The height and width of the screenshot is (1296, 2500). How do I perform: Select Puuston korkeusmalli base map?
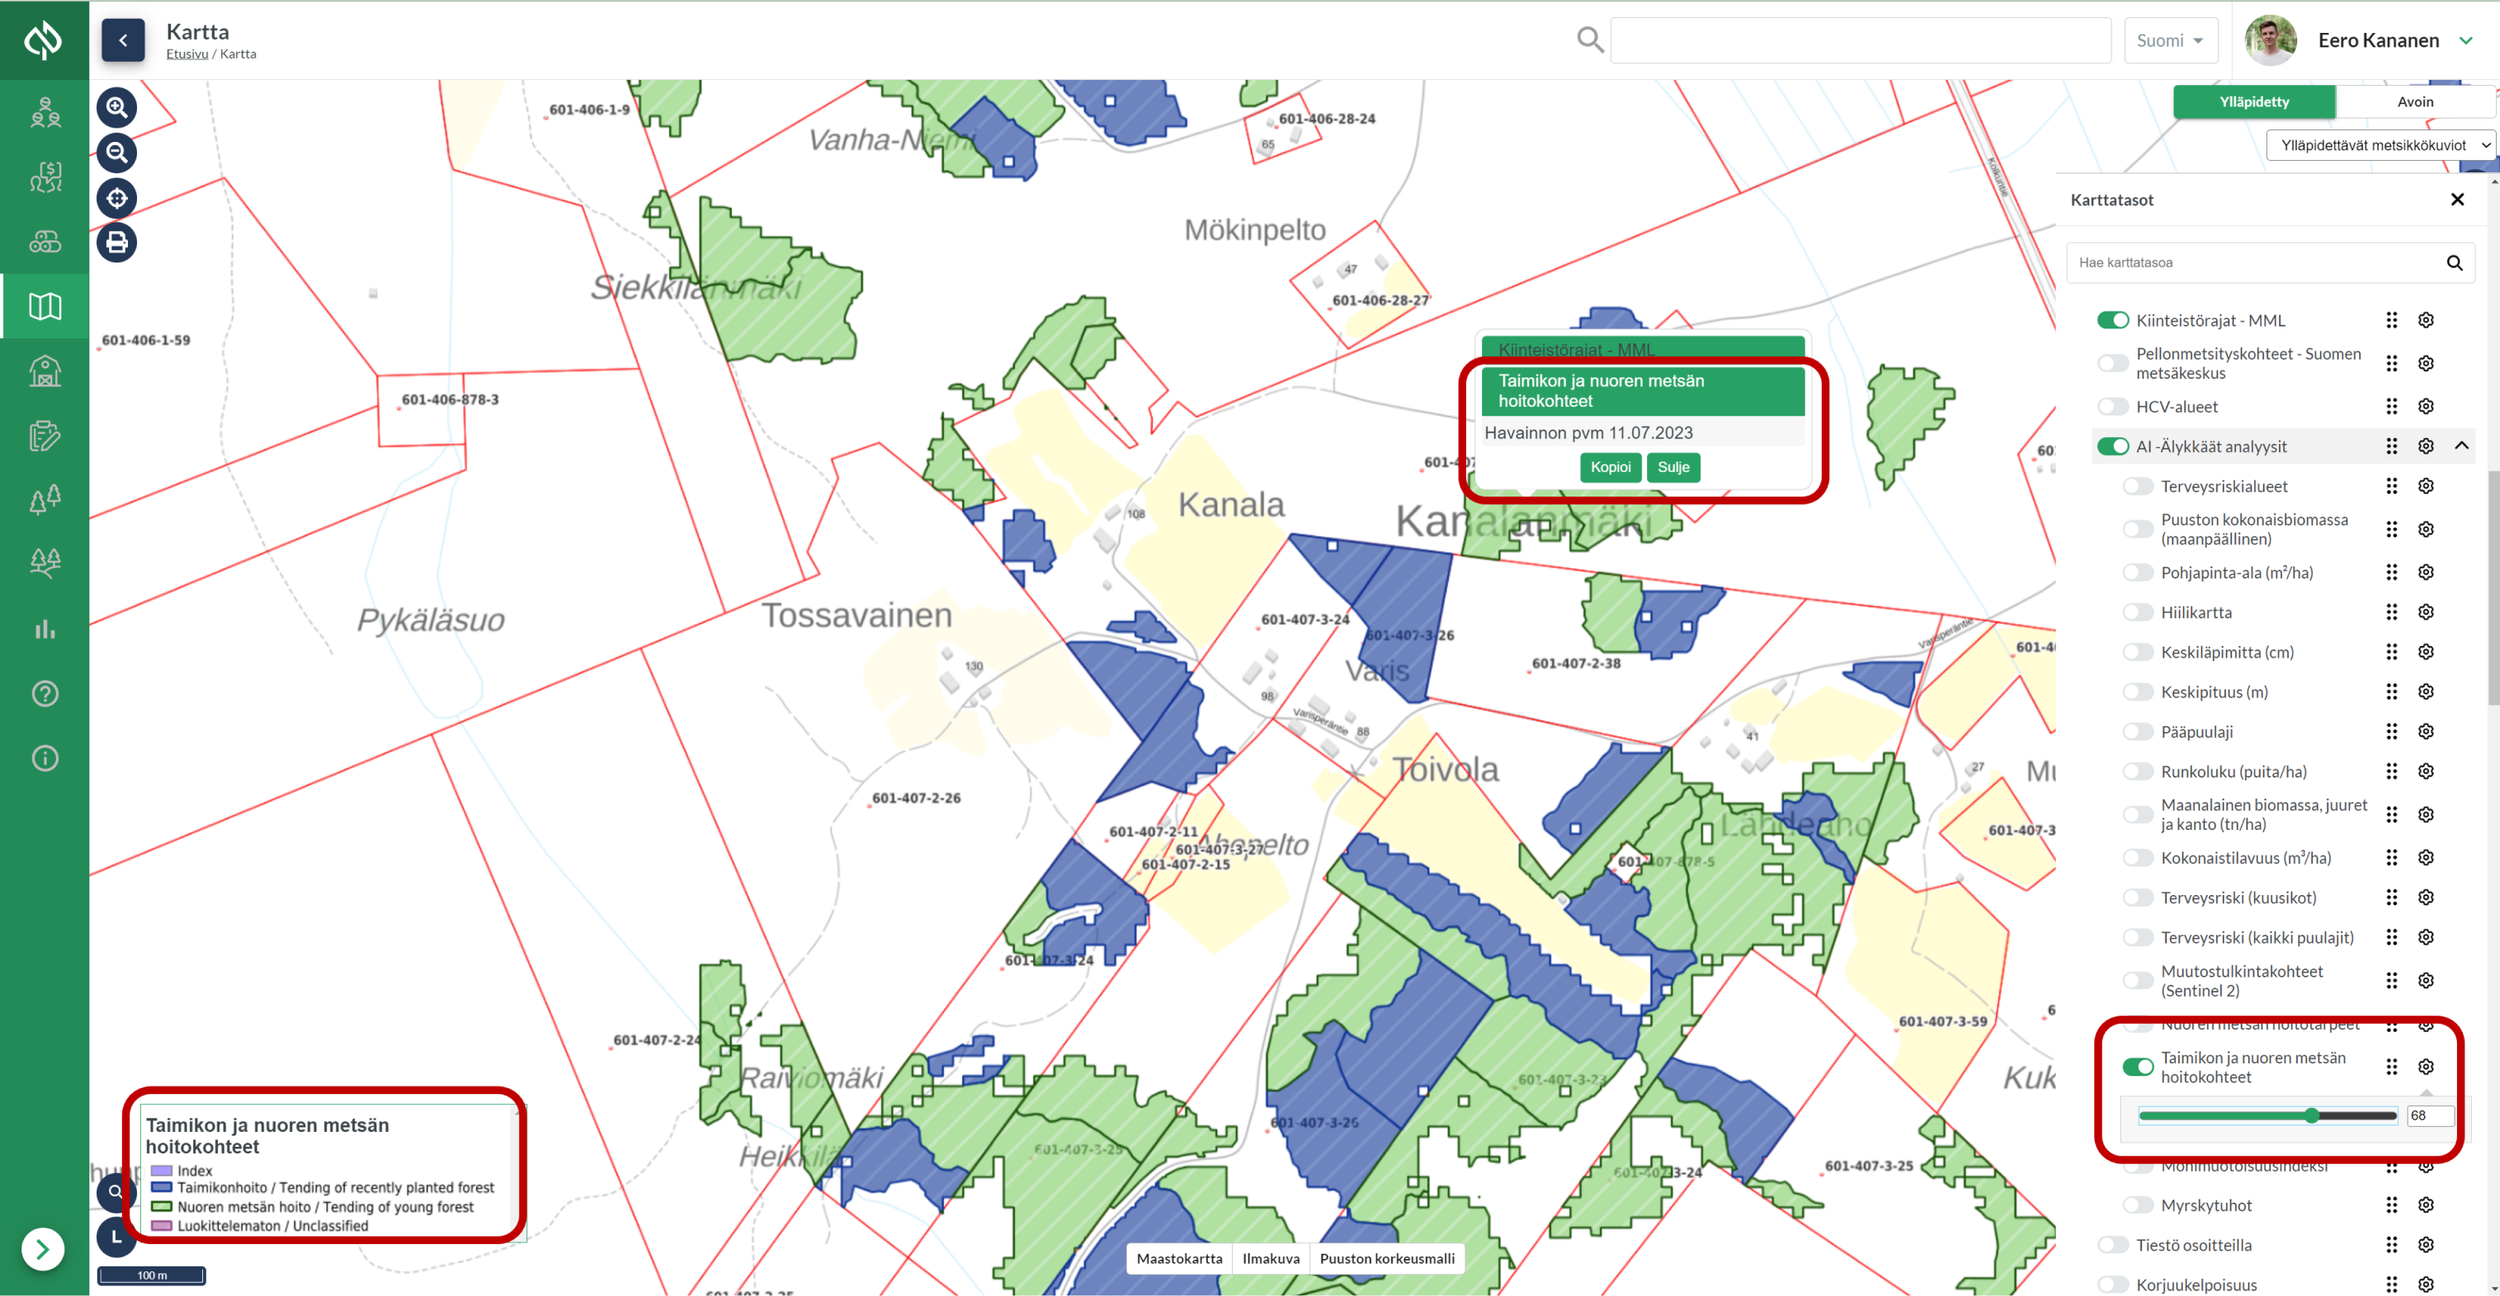click(x=1387, y=1259)
